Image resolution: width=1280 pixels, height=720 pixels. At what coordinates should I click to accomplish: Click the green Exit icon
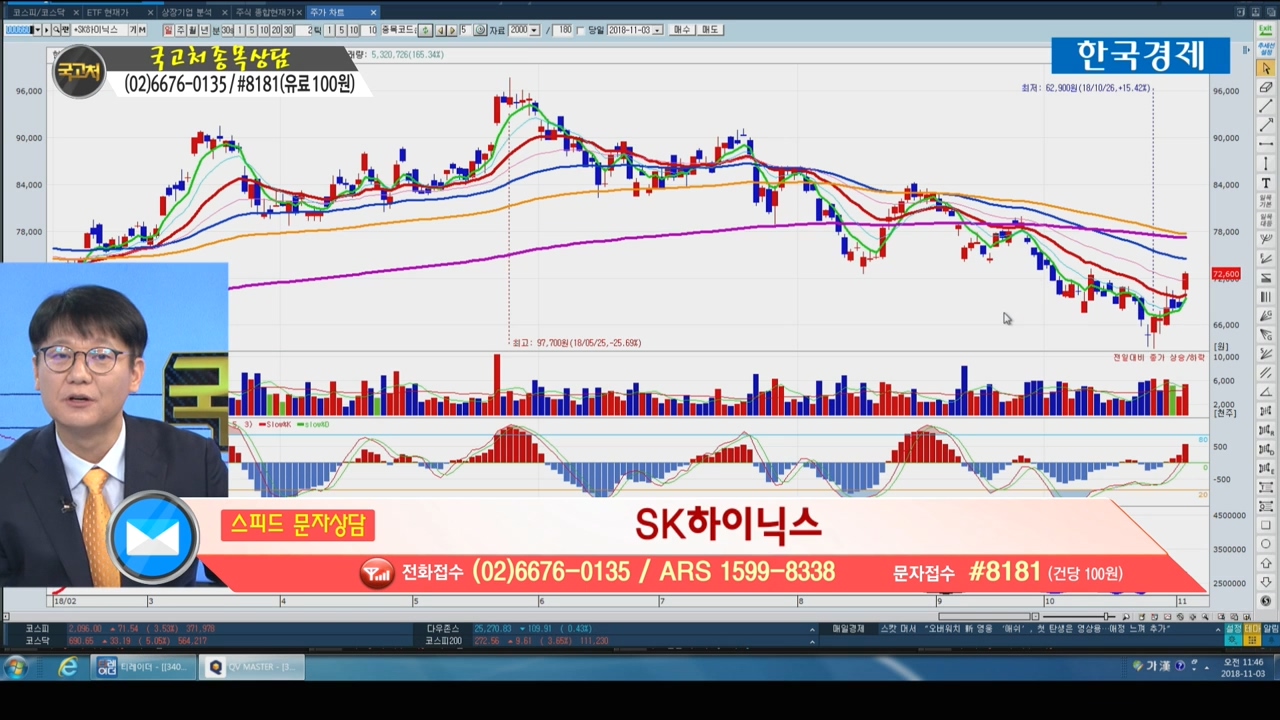coord(1266,29)
